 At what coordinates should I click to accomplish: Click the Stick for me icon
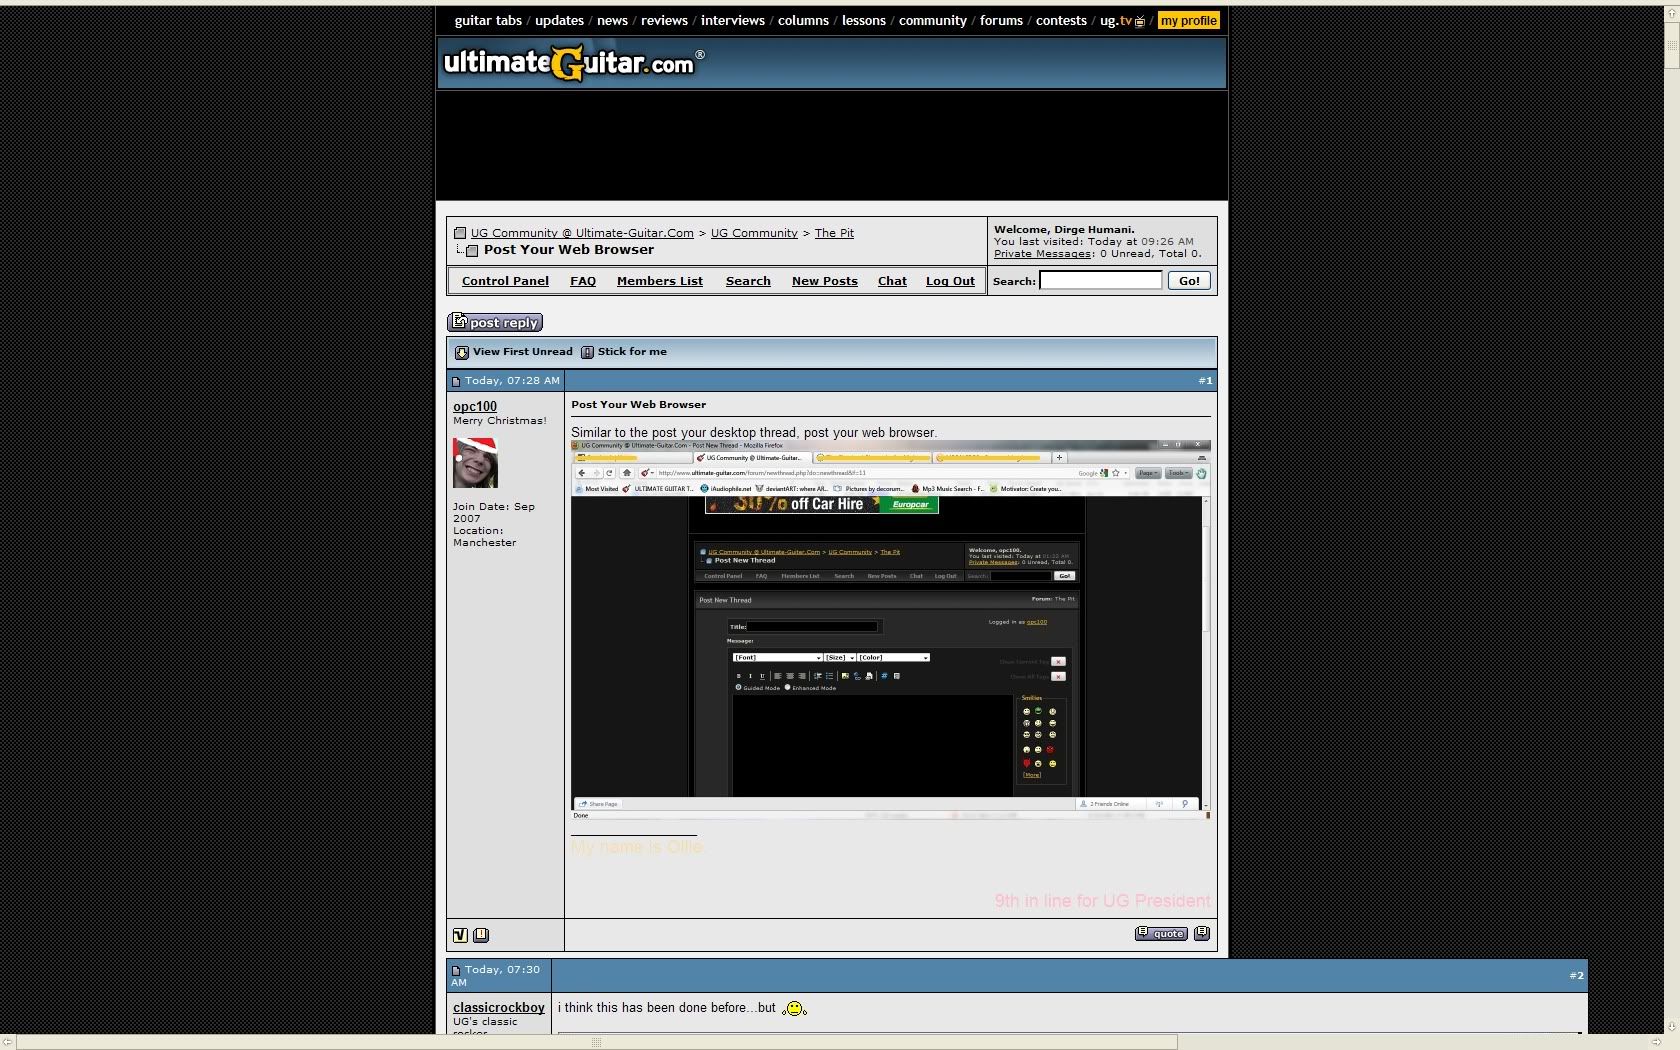pyautogui.click(x=588, y=352)
